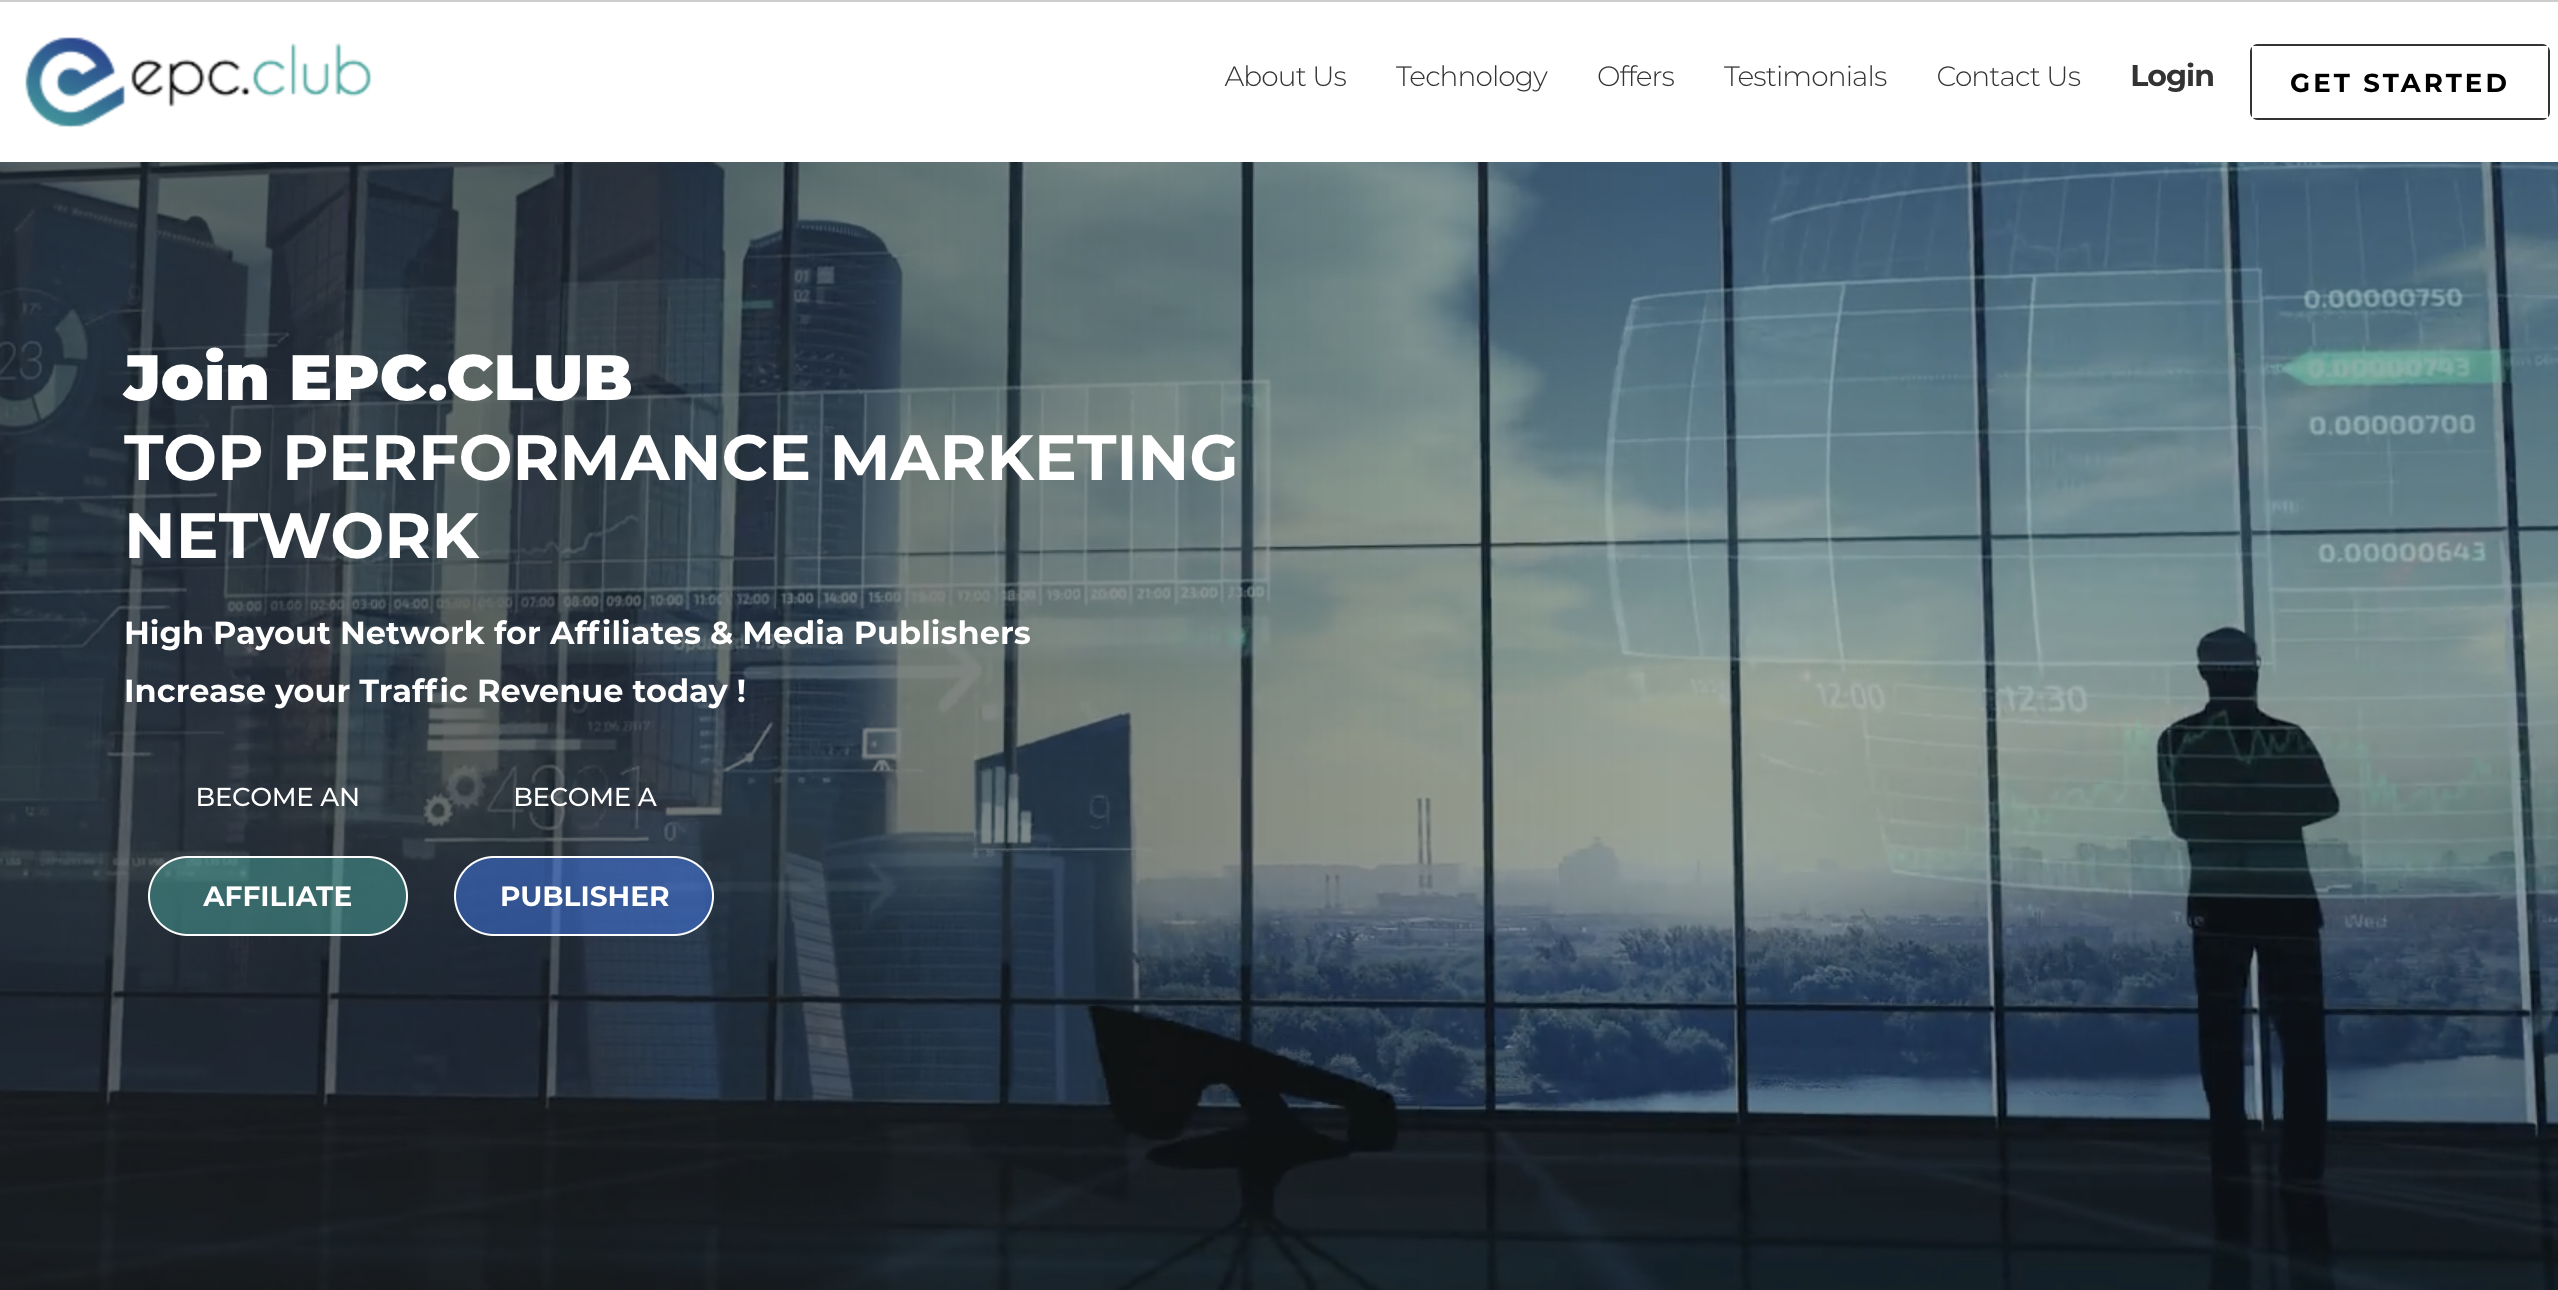The height and width of the screenshot is (1290, 2558).
Task: Click 'Increase your Traffic Revenue today !' text
Action: click(x=435, y=691)
